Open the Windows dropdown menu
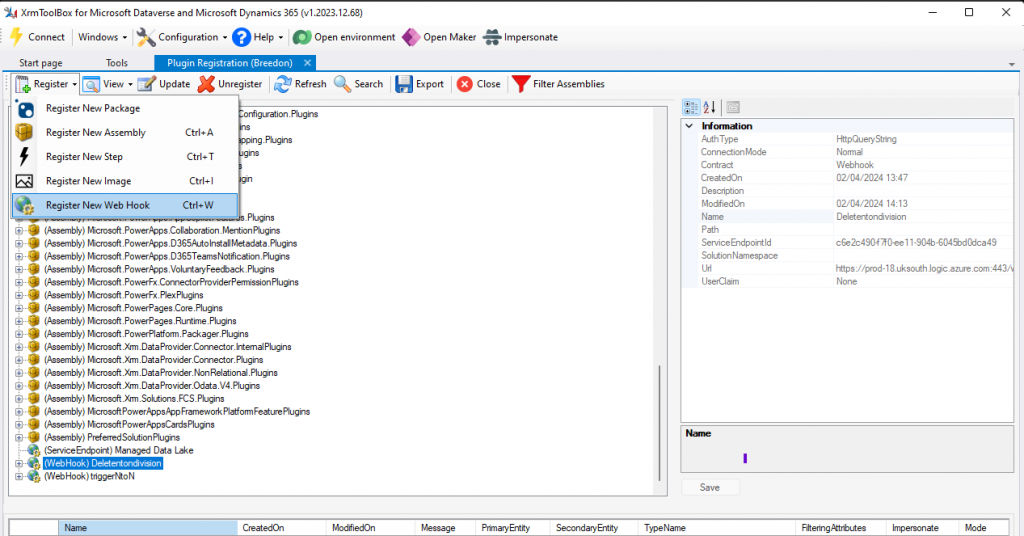1024x536 pixels. [103, 37]
